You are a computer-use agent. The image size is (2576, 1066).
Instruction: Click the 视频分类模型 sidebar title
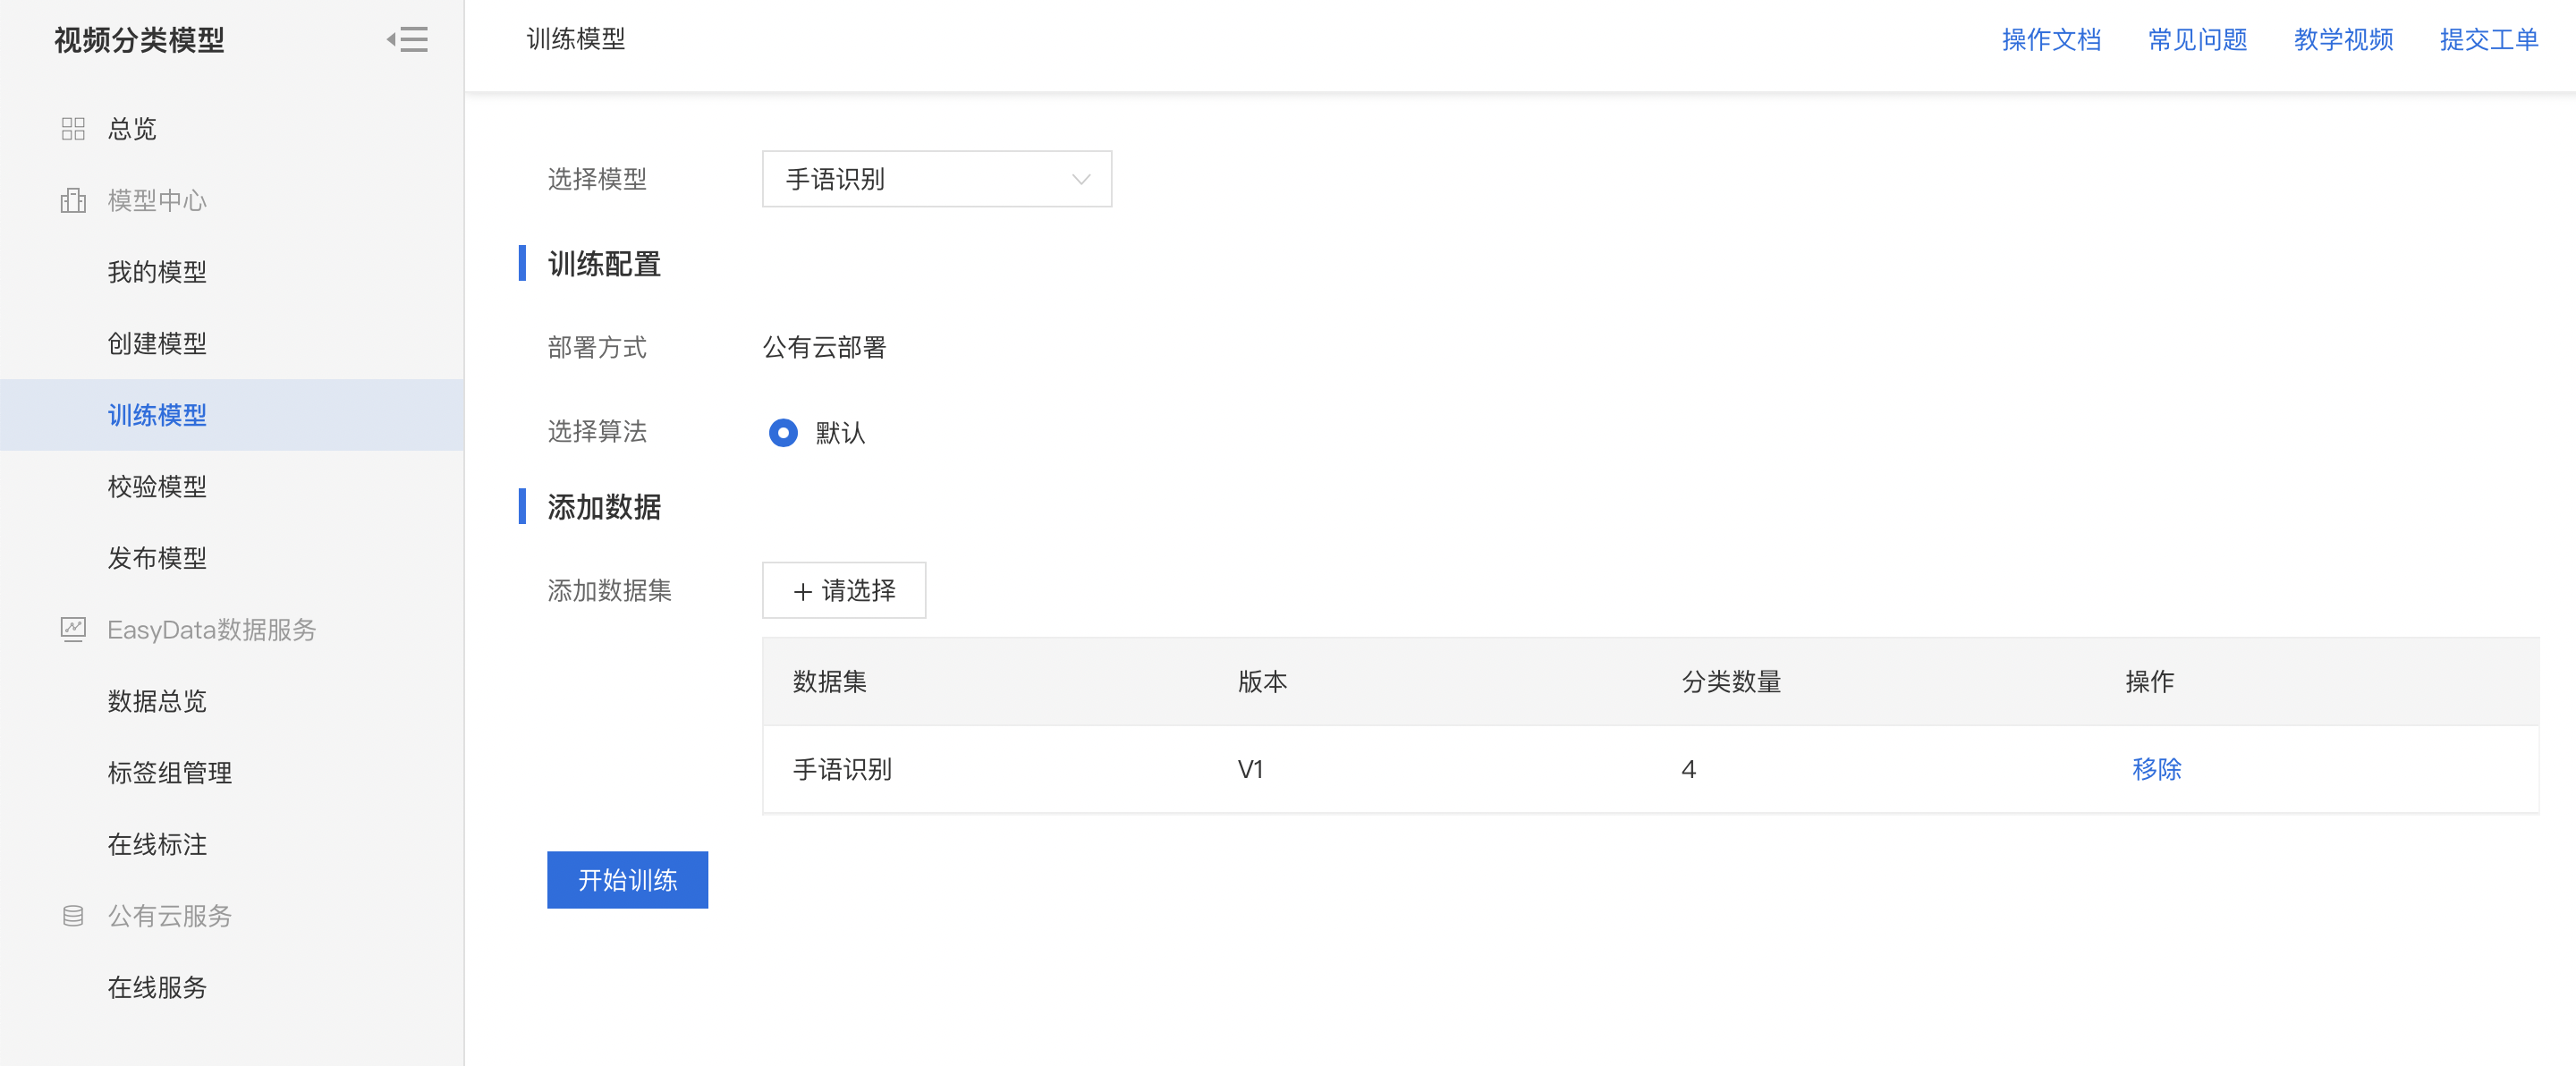(x=139, y=40)
